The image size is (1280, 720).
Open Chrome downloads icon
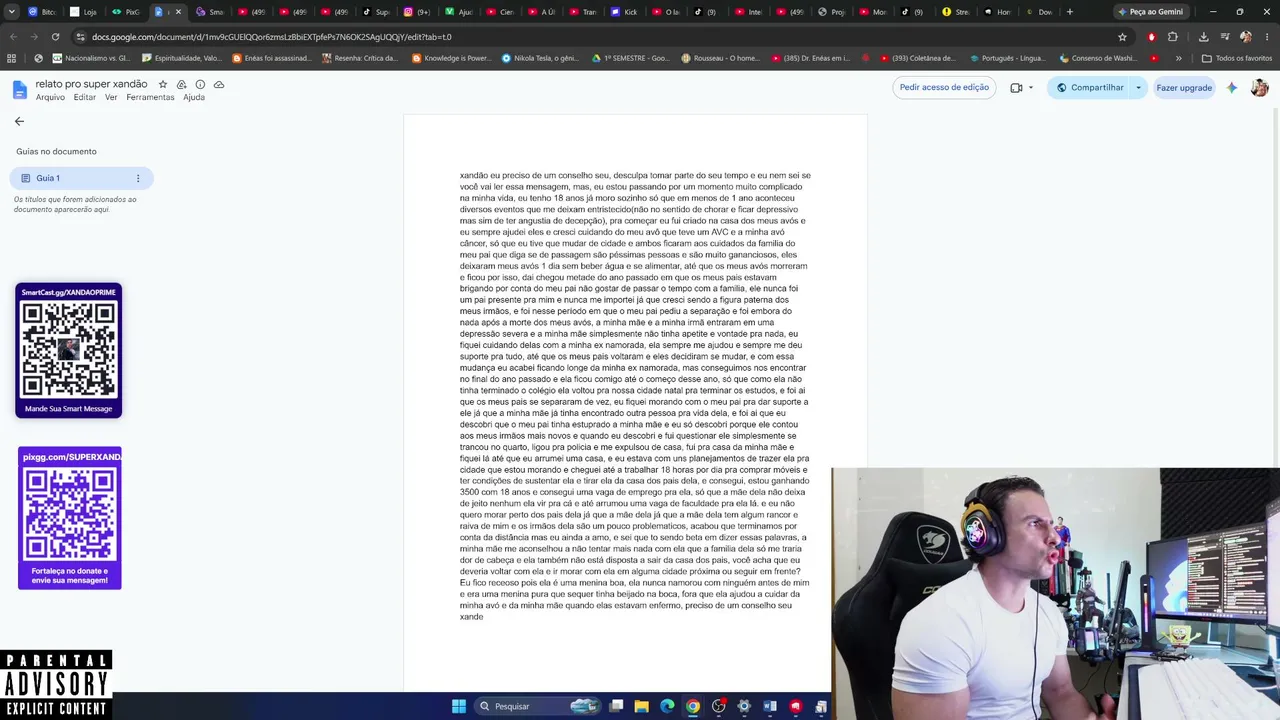pyautogui.click(x=1203, y=37)
